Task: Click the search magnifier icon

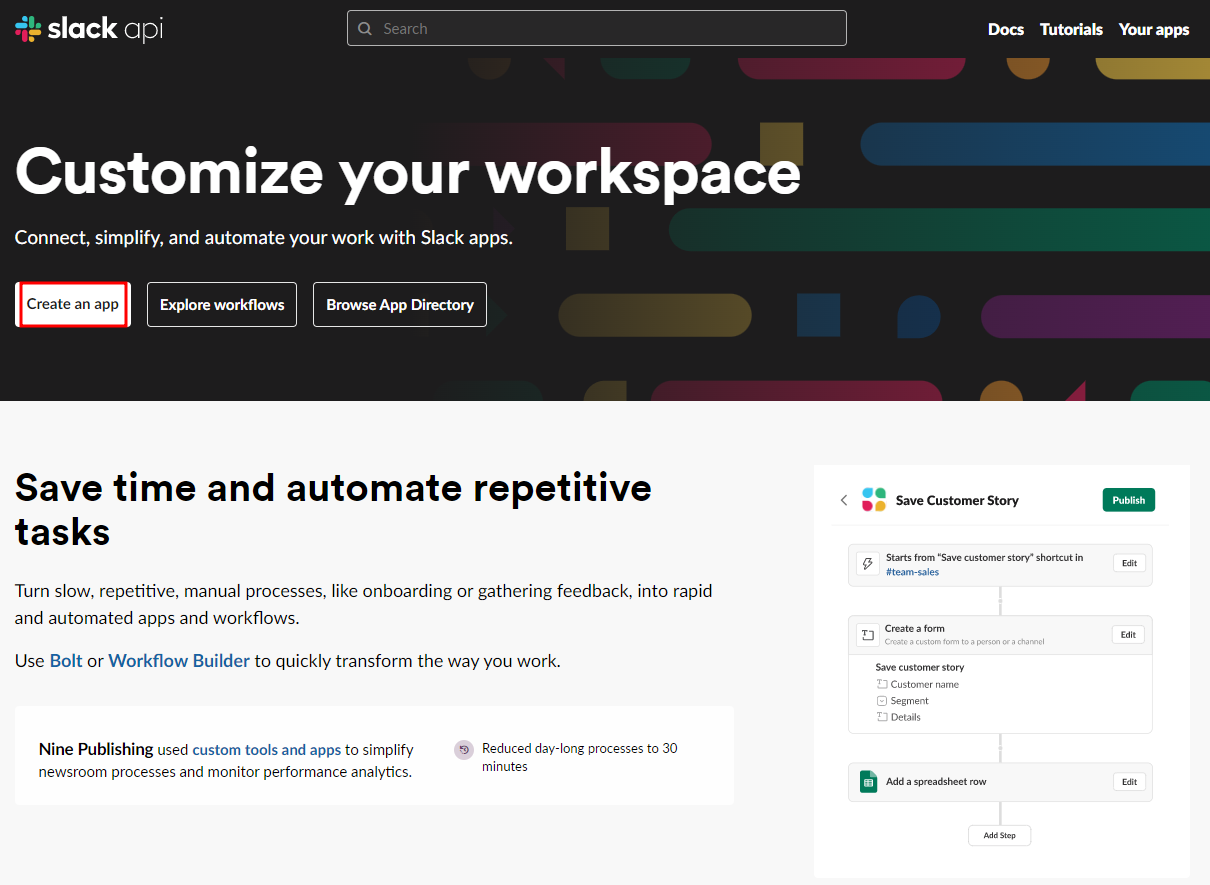Action: 365,29
